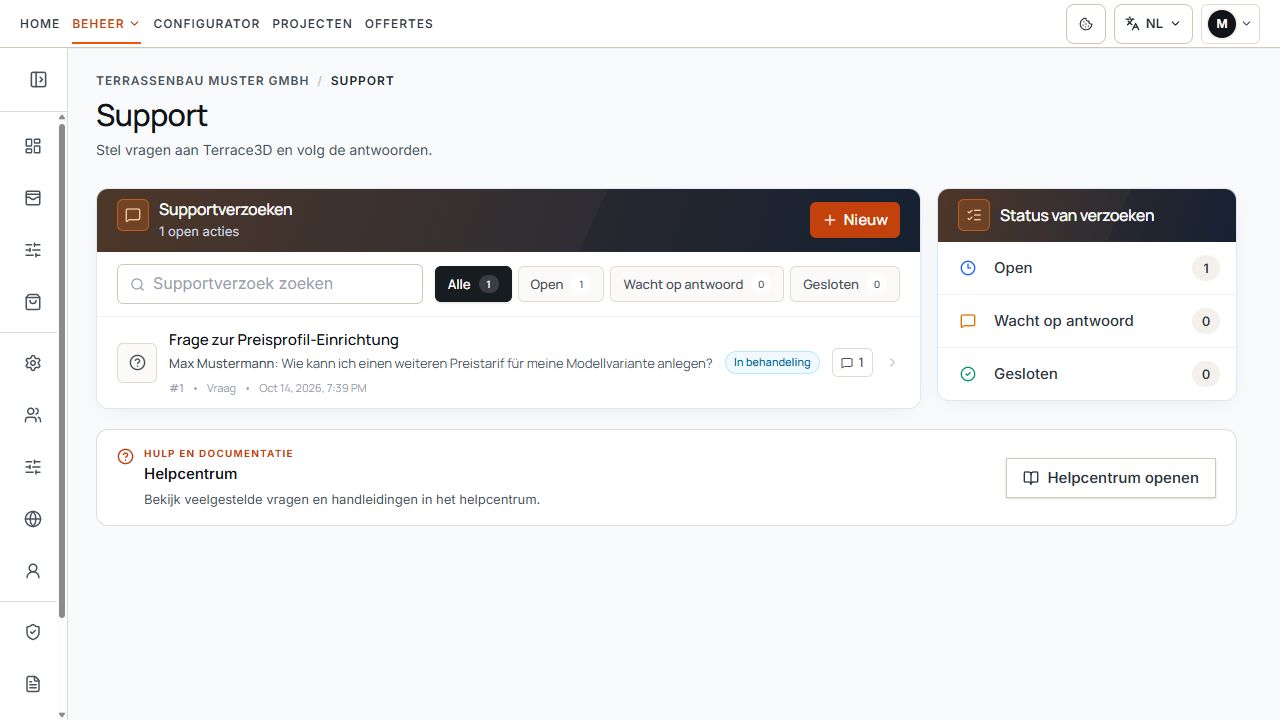Click the green check icon by Gesloten
The width and height of the screenshot is (1280, 720).
[x=968, y=374]
